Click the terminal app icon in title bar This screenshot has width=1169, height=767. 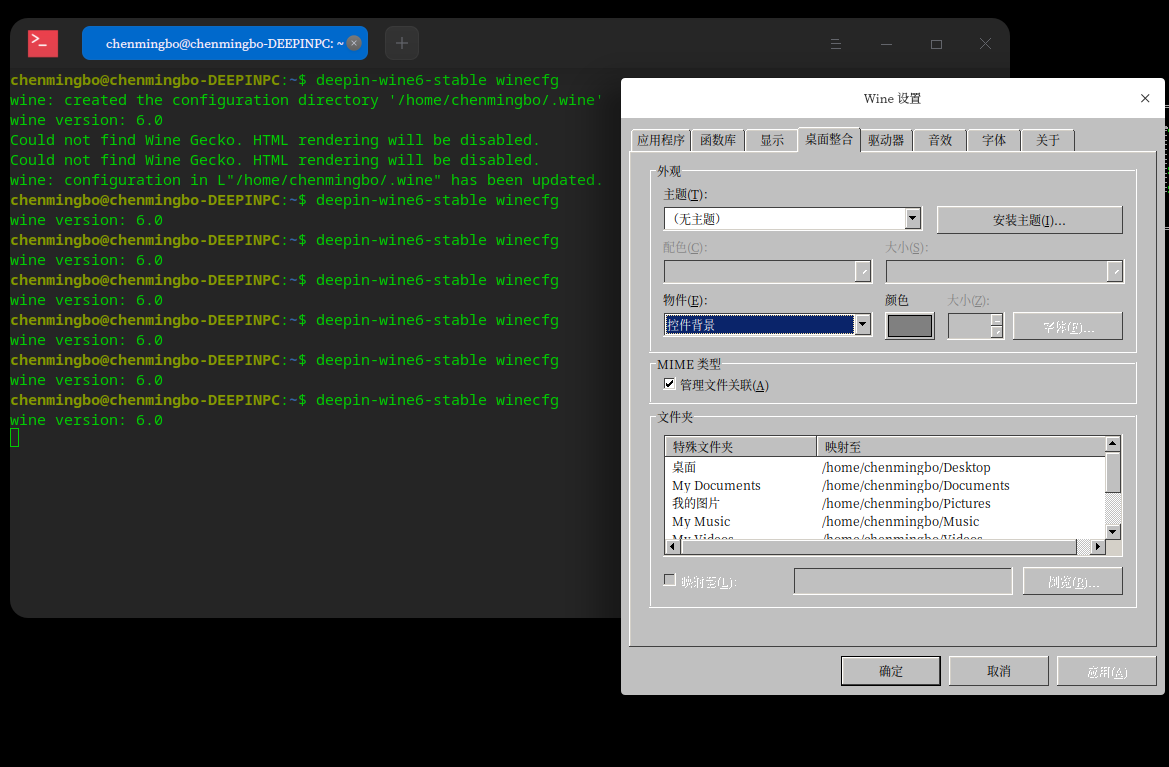click(43, 43)
